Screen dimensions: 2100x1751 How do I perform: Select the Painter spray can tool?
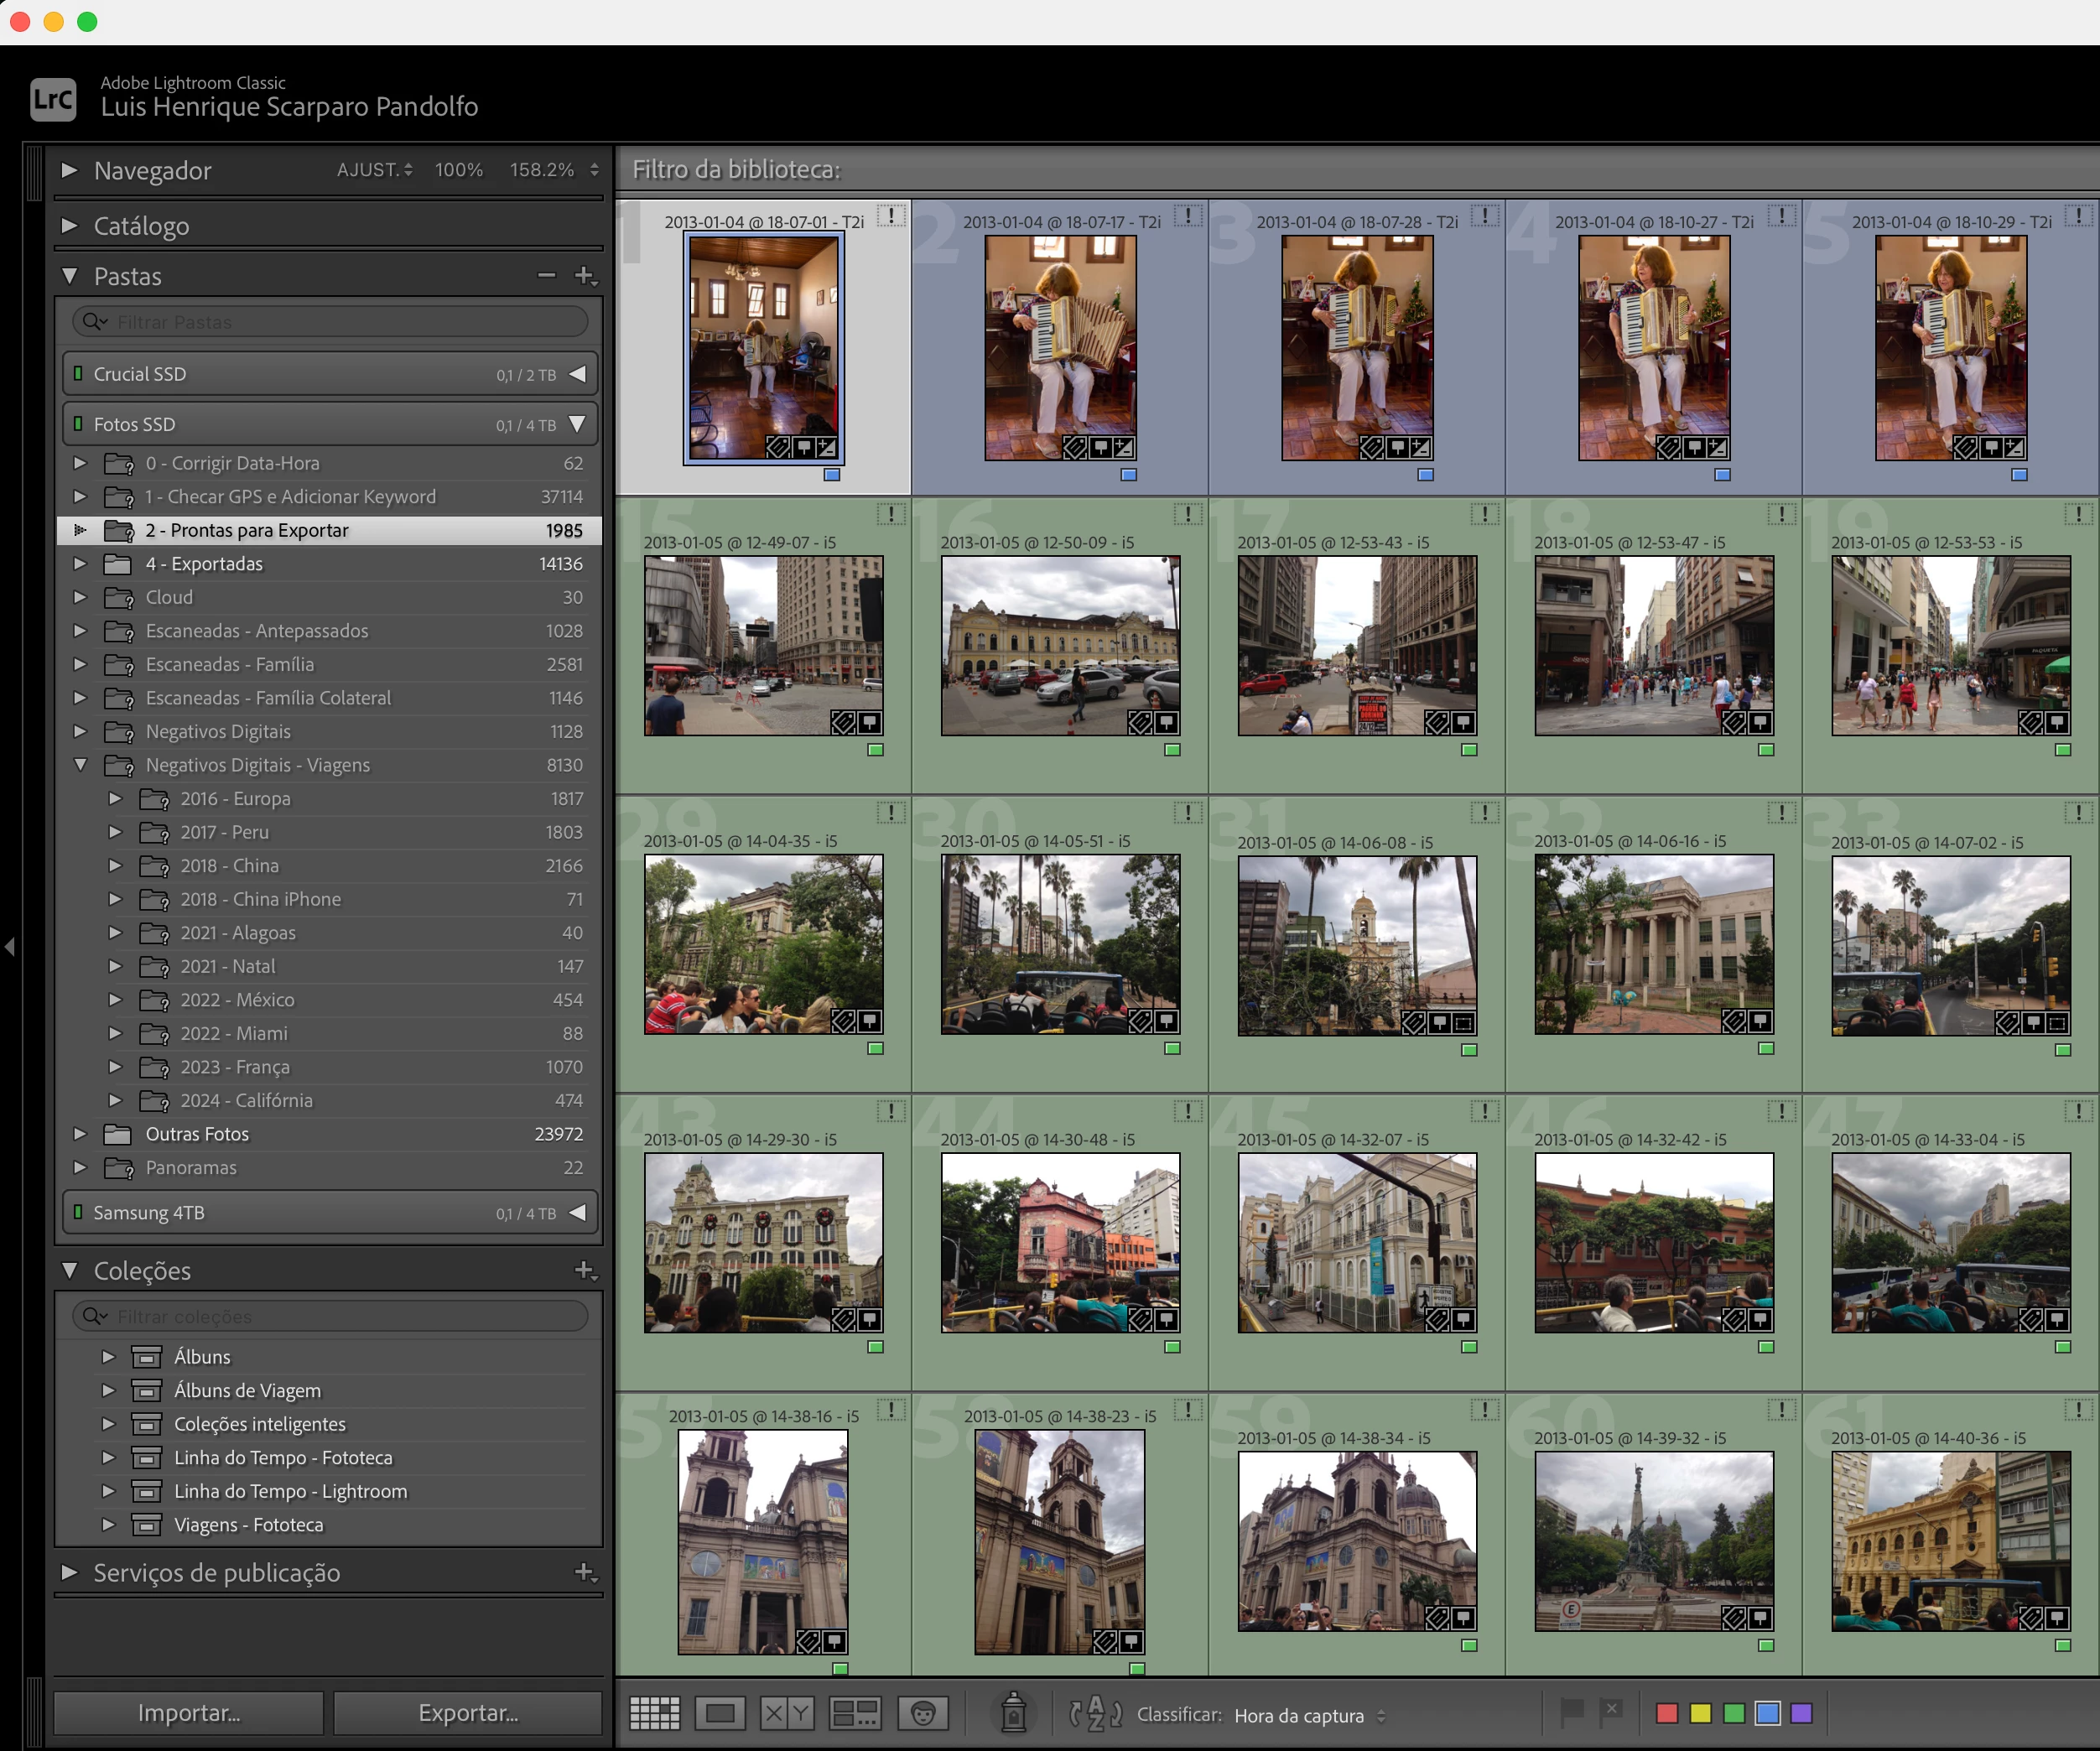[1013, 1713]
